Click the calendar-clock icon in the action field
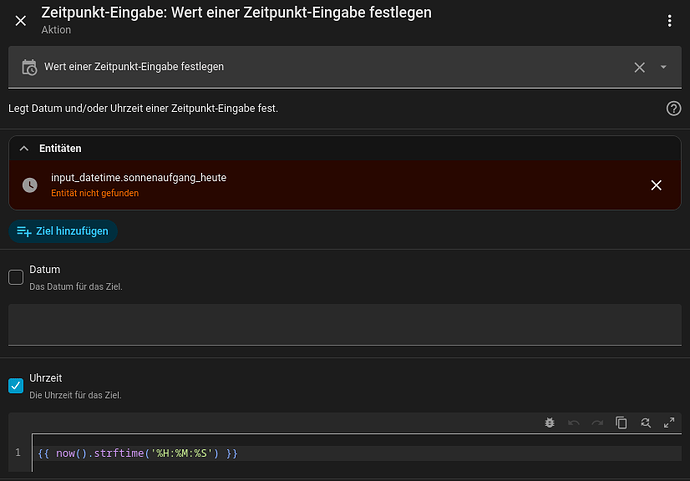The height and width of the screenshot is (481, 690). (x=29, y=67)
